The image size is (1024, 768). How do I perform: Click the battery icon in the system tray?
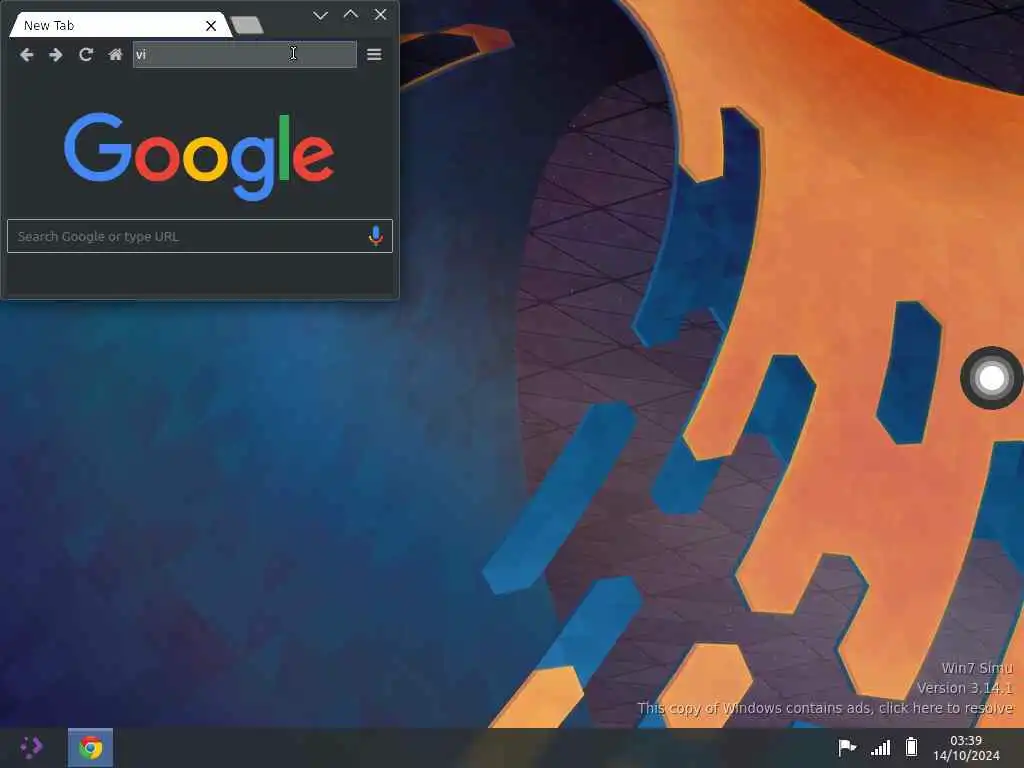point(912,746)
